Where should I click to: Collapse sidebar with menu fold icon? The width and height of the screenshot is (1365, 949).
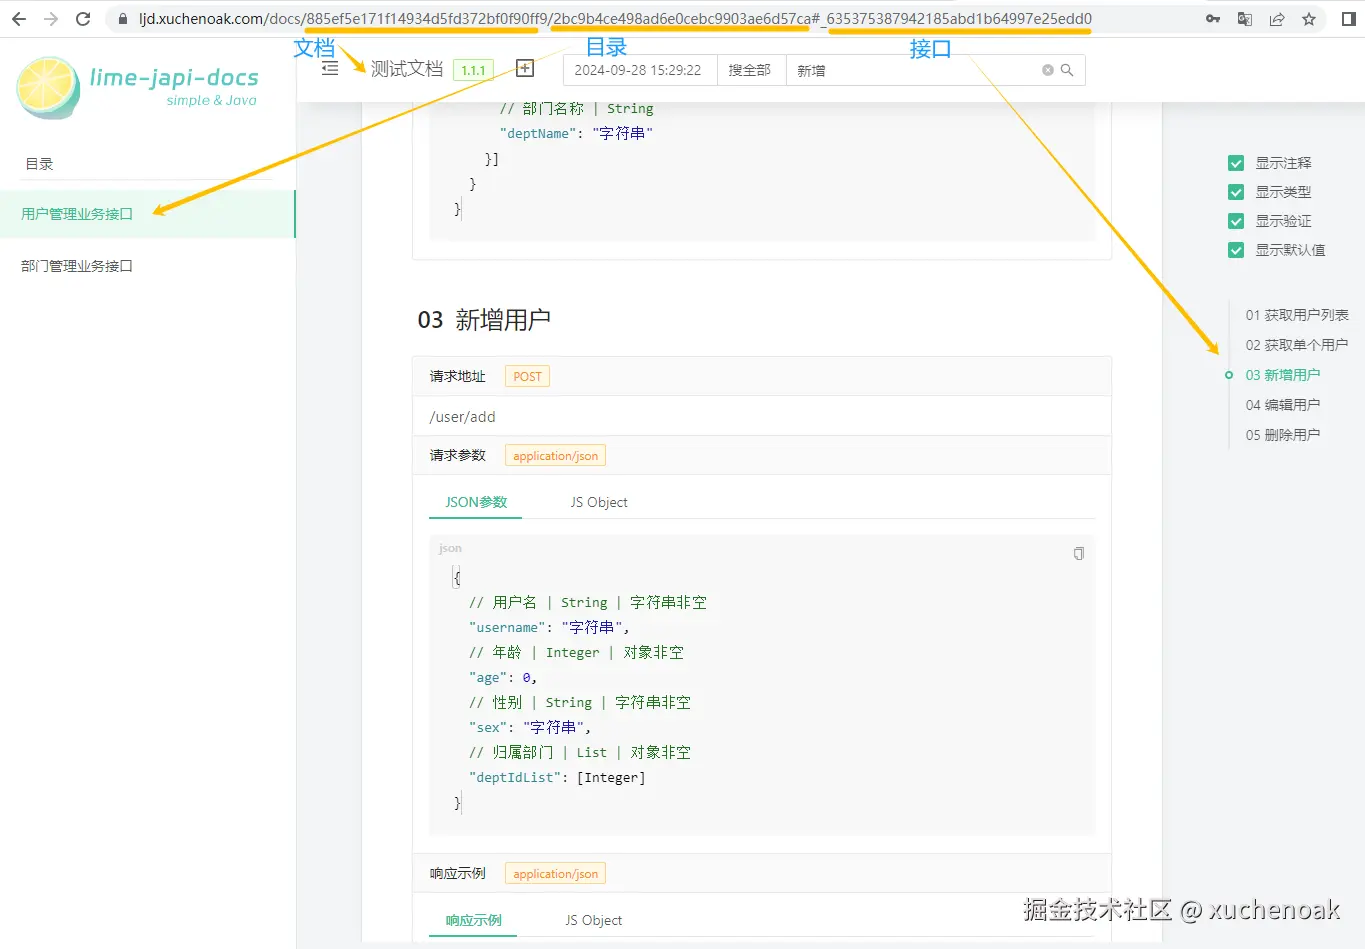coord(330,69)
